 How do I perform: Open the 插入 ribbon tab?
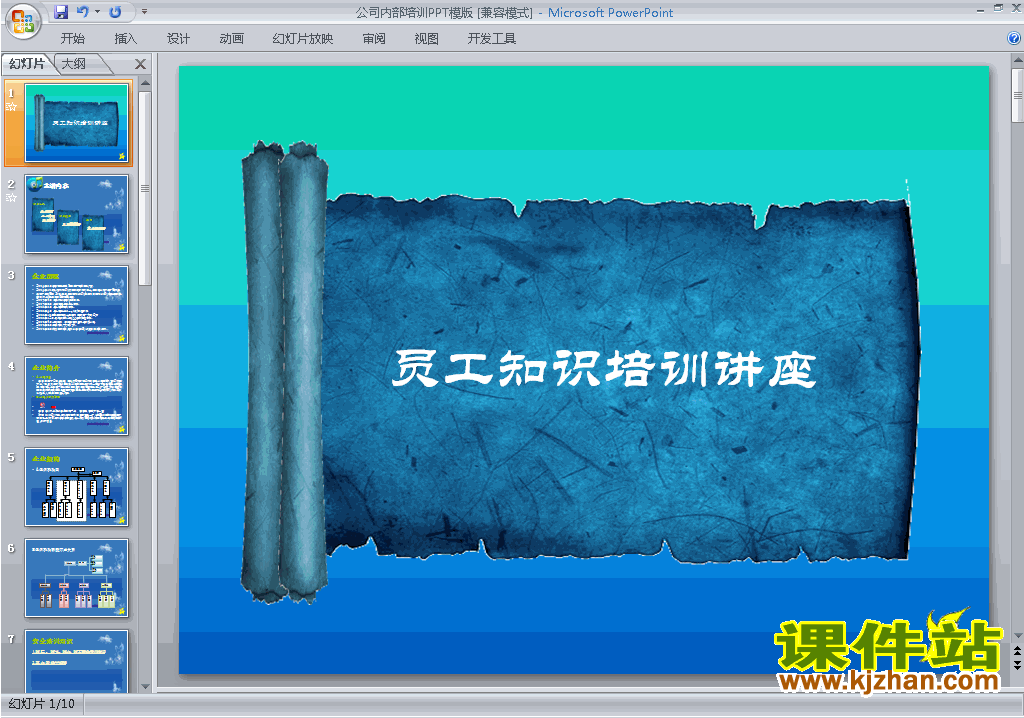click(x=125, y=39)
